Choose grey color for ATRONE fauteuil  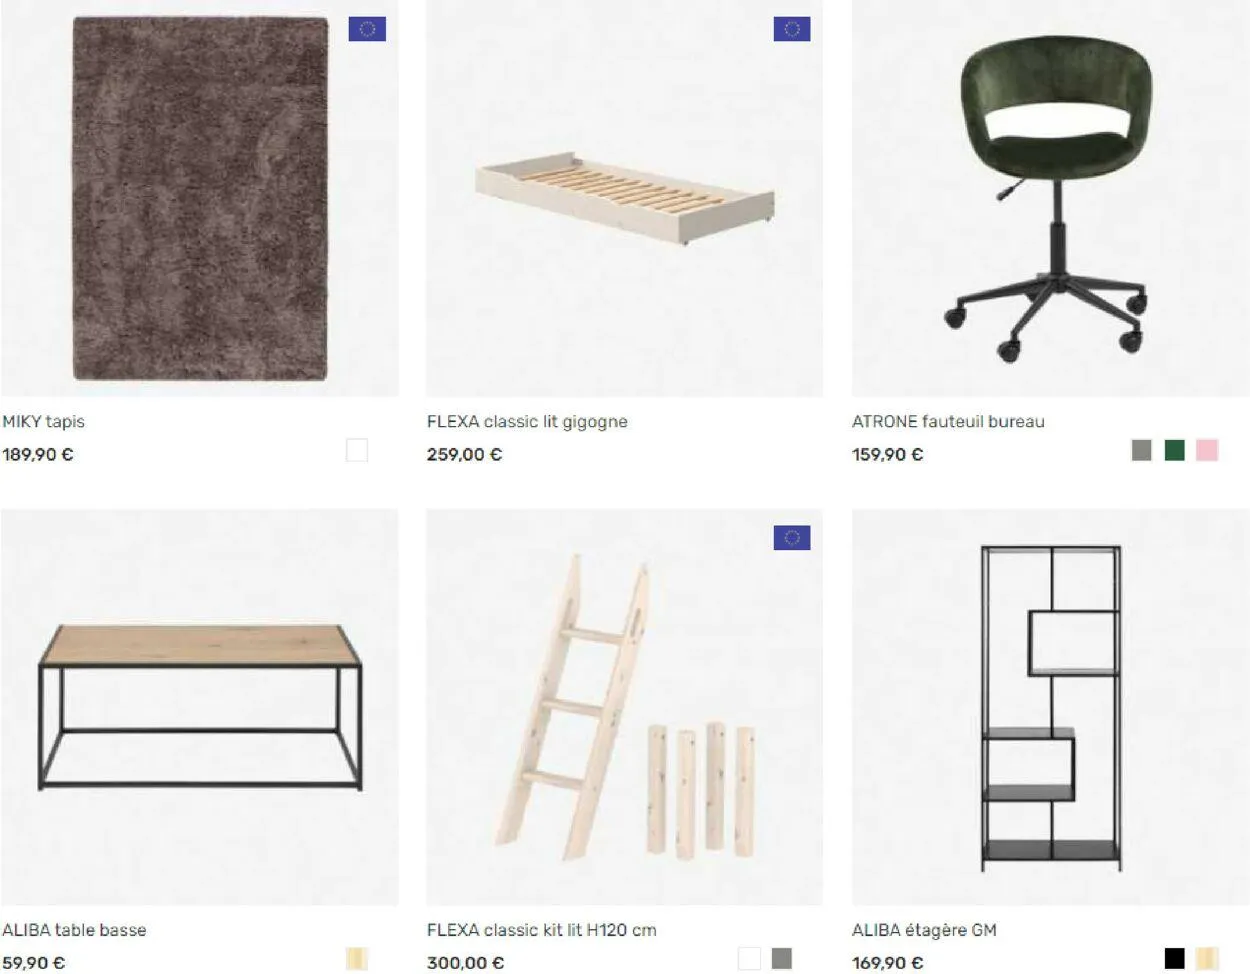click(1142, 450)
